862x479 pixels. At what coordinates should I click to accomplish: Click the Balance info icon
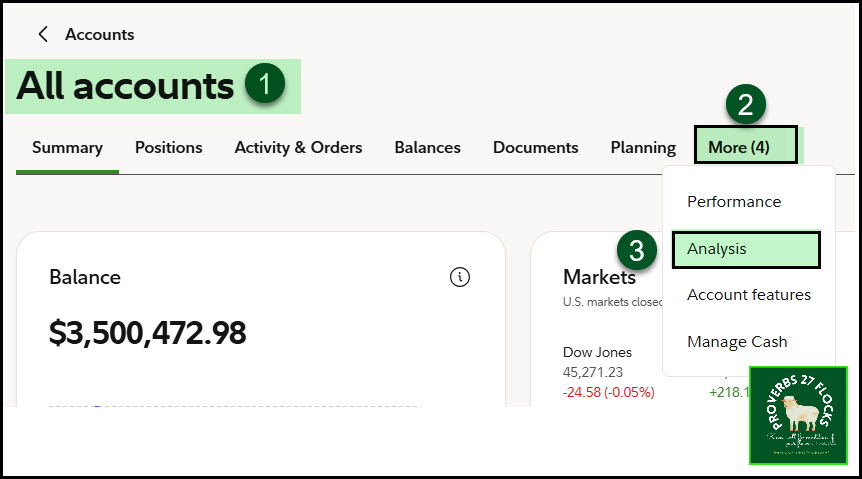click(x=460, y=277)
